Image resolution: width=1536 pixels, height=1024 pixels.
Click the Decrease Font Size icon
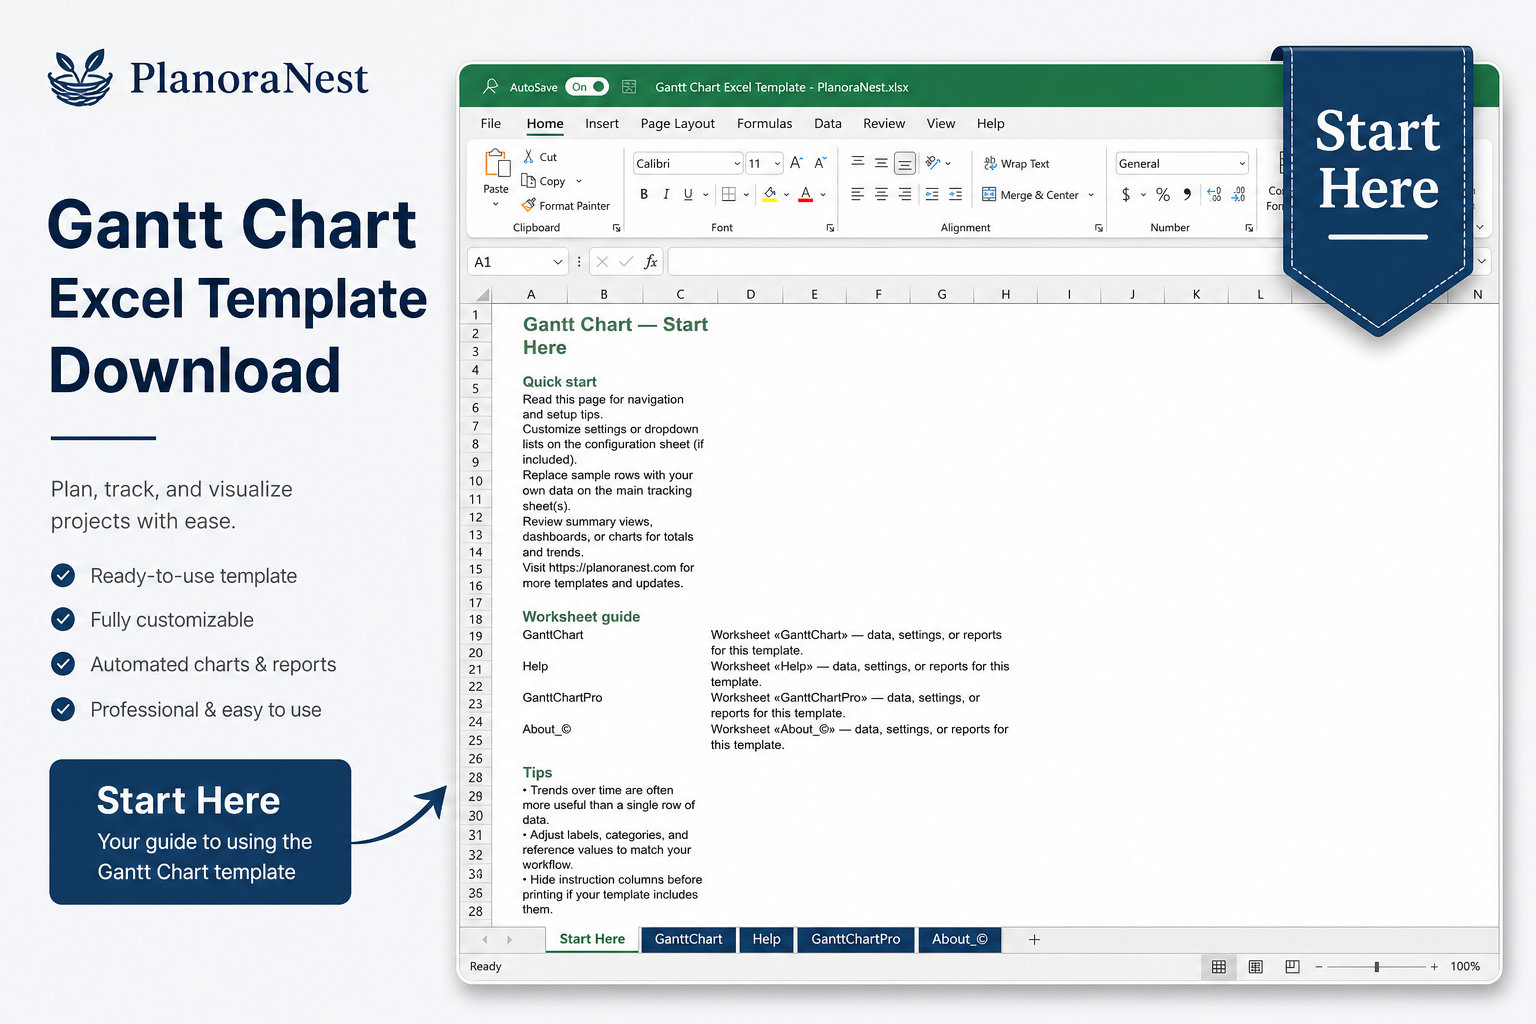(820, 163)
